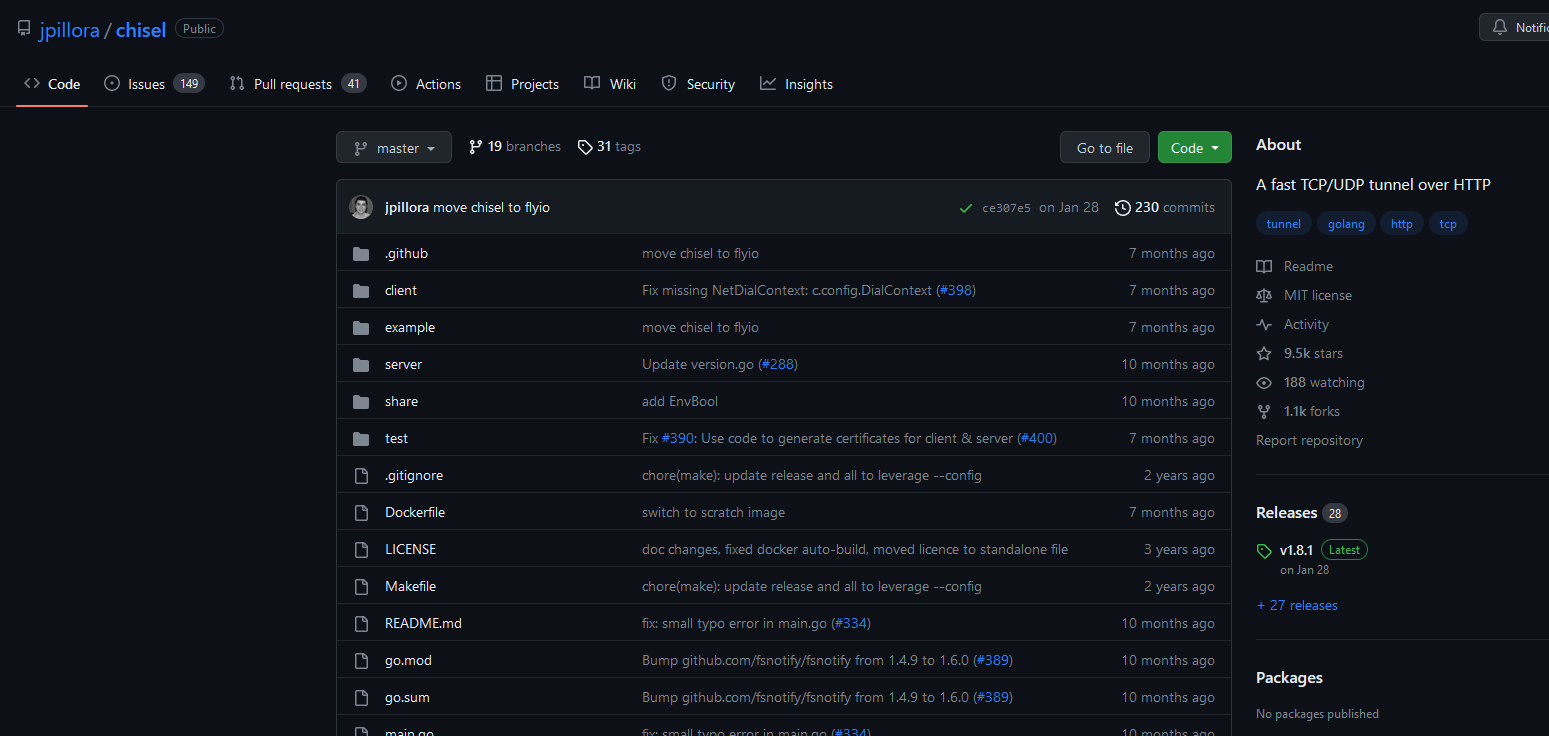The image size is (1549, 736).
Task: Select the http topic tag
Action: [x=1402, y=224]
